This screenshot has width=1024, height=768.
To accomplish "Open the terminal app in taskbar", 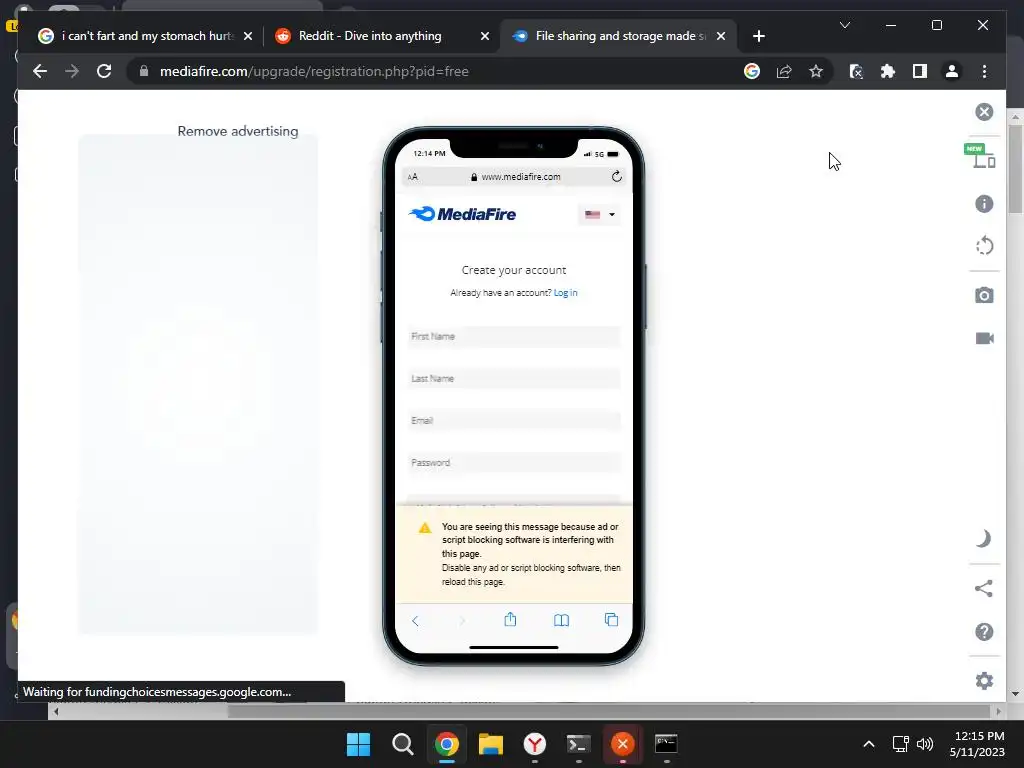I will [x=579, y=744].
